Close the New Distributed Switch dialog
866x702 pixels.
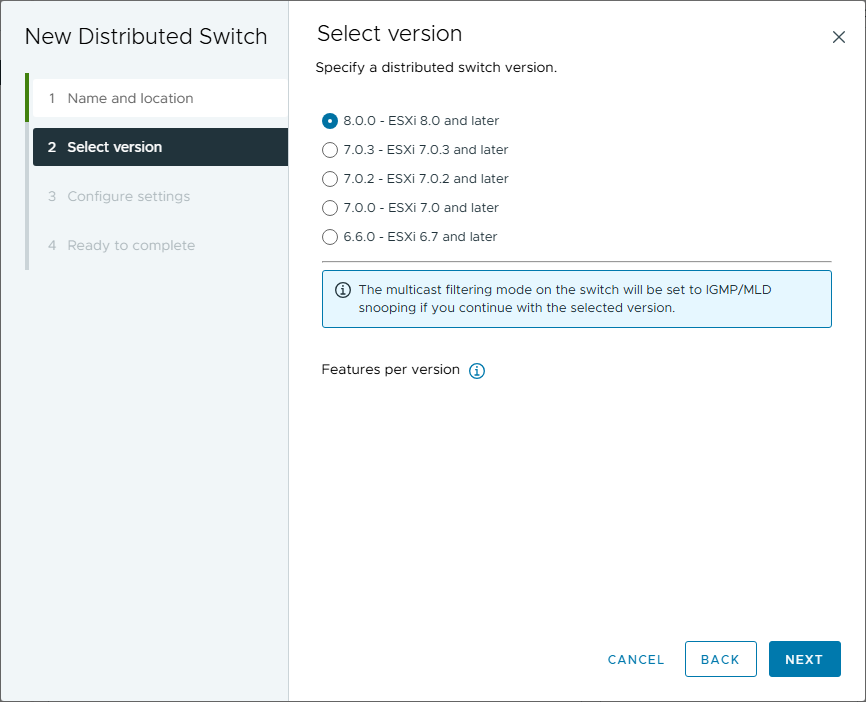pyautogui.click(x=839, y=37)
